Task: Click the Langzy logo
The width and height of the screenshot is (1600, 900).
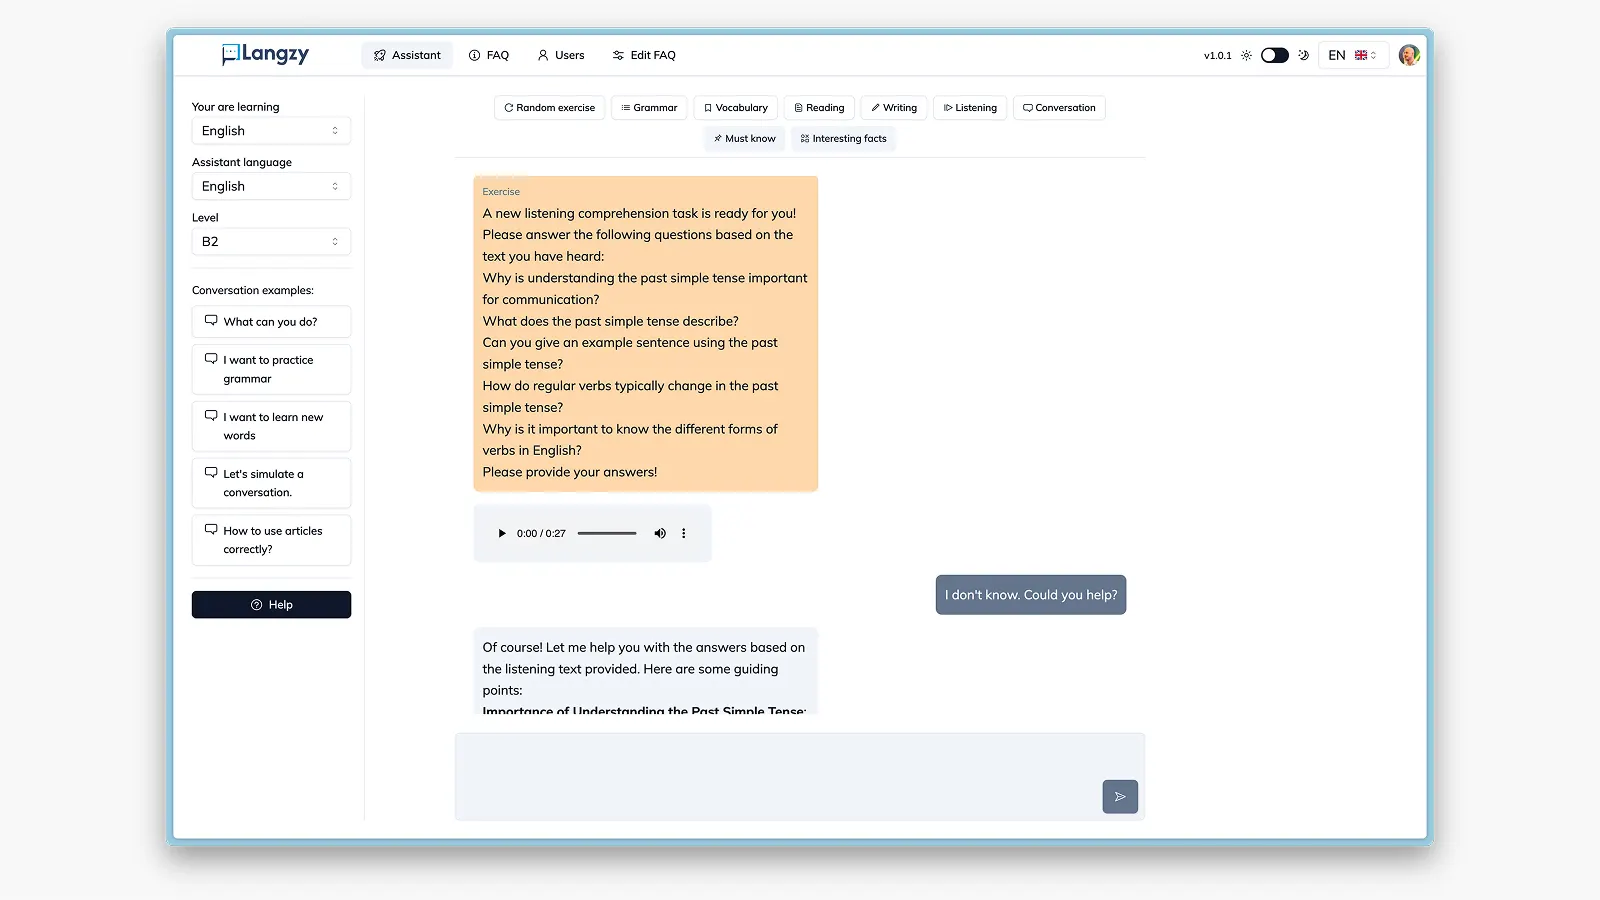Action: [x=265, y=54]
